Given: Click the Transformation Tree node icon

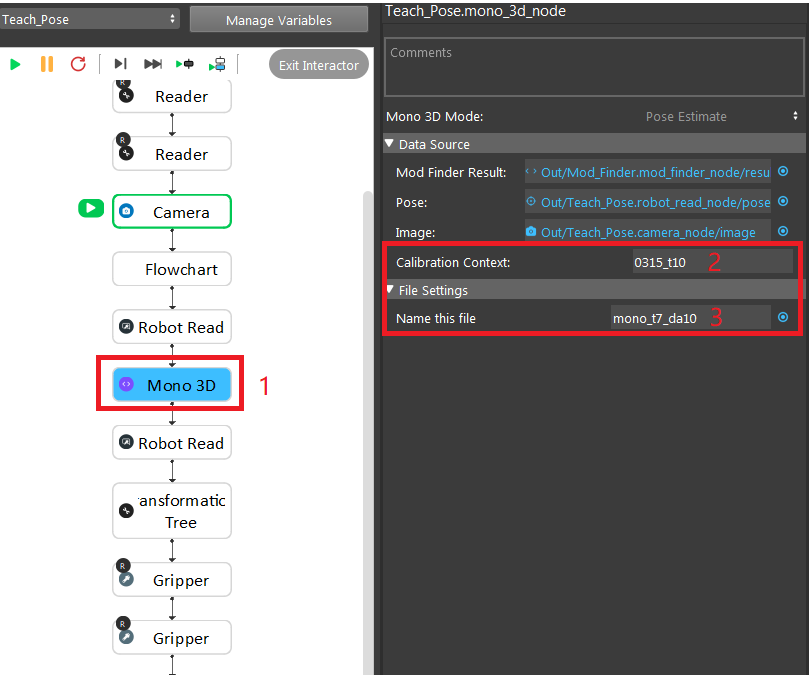Looking at the screenshot, I should 126,511.
